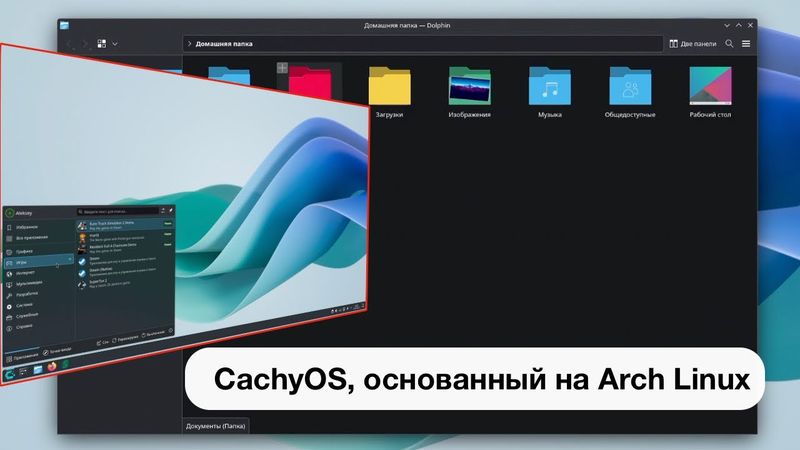Screen dimensions: 800x450
Task: Launch Firefox from the inset taskbar
Action: [x=52, y=366]
